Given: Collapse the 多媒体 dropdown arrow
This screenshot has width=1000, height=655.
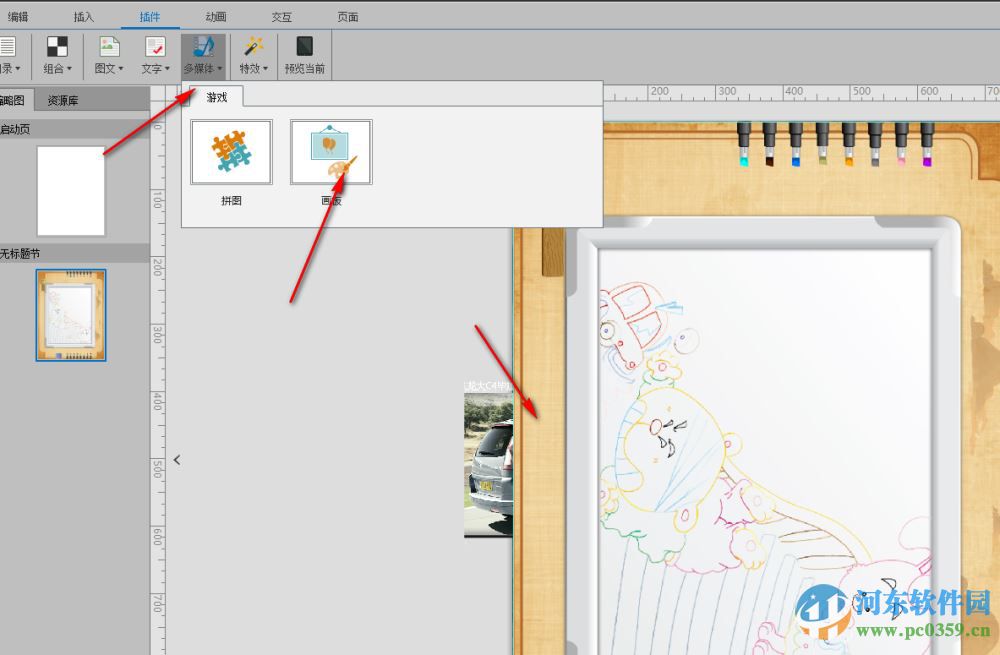Looking at the screenshot, I should tap(219, 68).
